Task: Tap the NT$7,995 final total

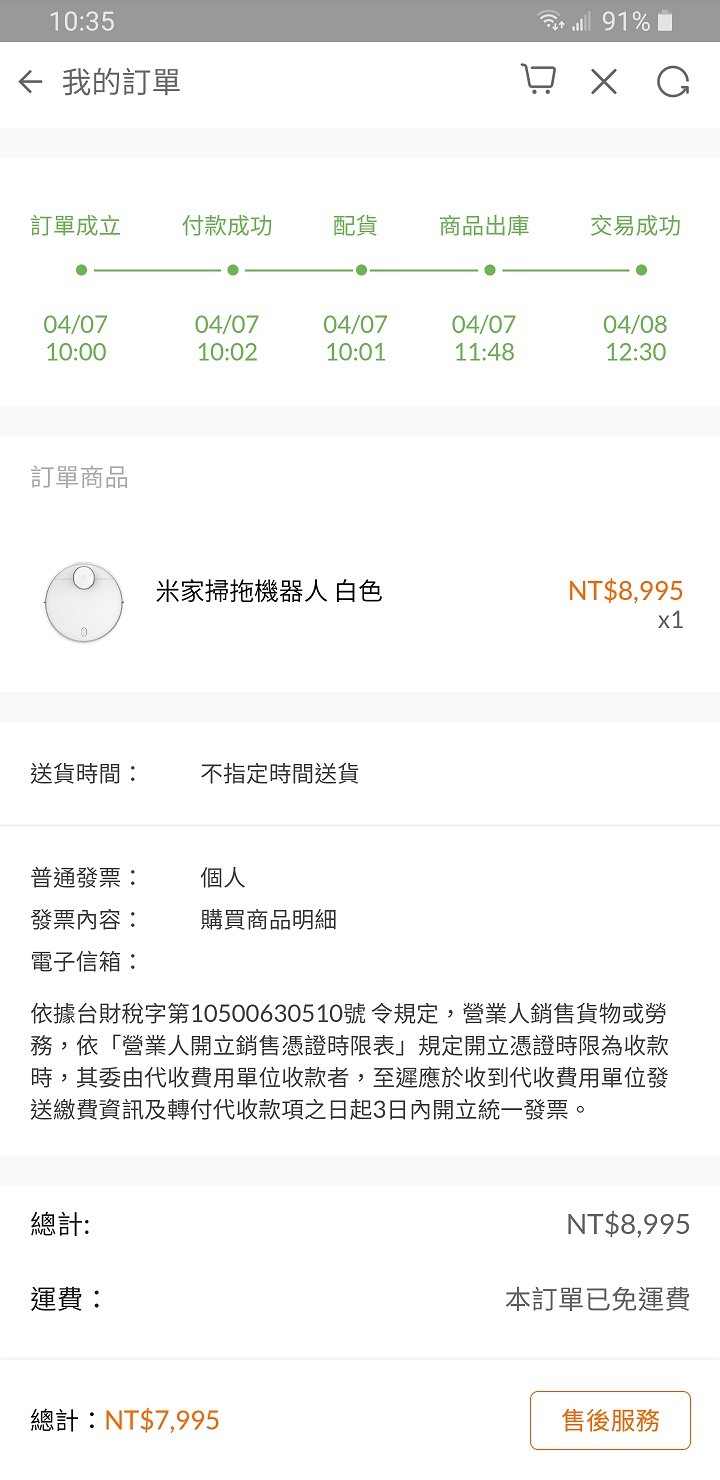Action: 162,1420
